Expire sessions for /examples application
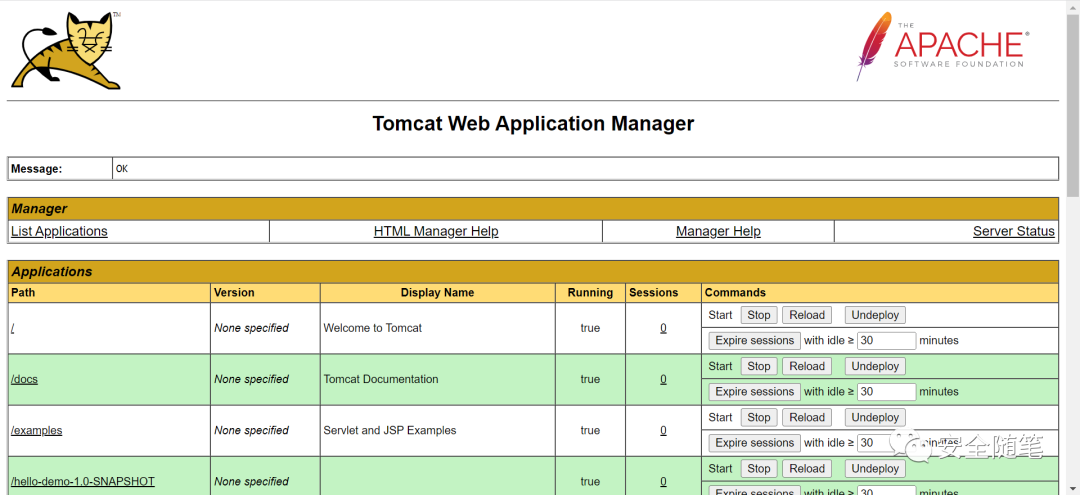This screenshot has height=495, width=1080. [x=755, y=443]
